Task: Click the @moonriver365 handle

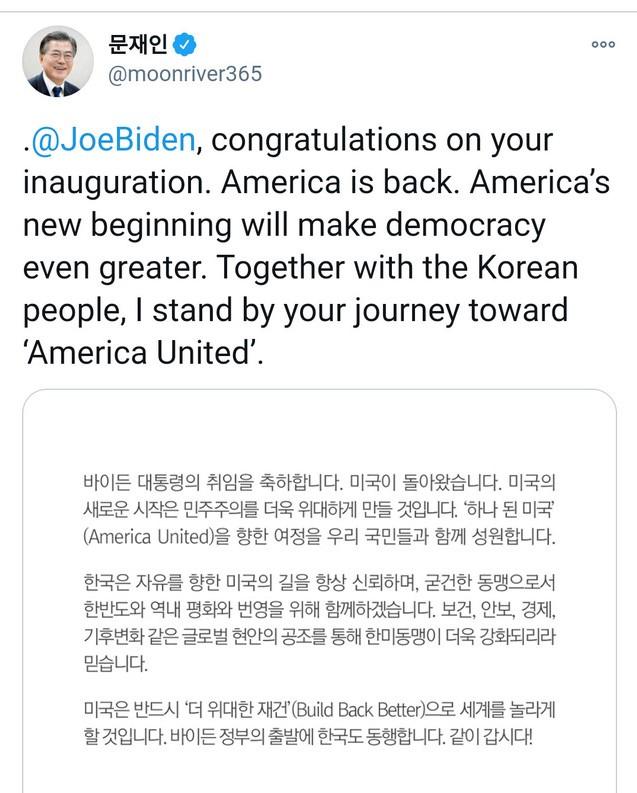Action: click(184, 76)
